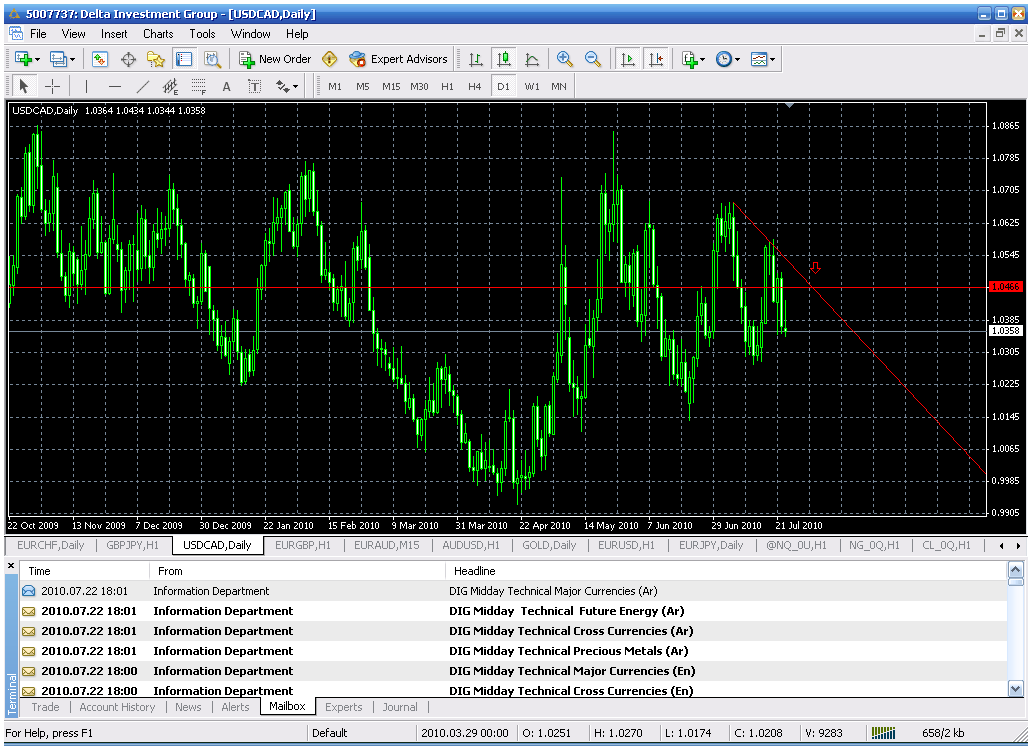Zoom in on the chart
The height and width of the screenshot is (746, 1032).
(x=565, y=59)
